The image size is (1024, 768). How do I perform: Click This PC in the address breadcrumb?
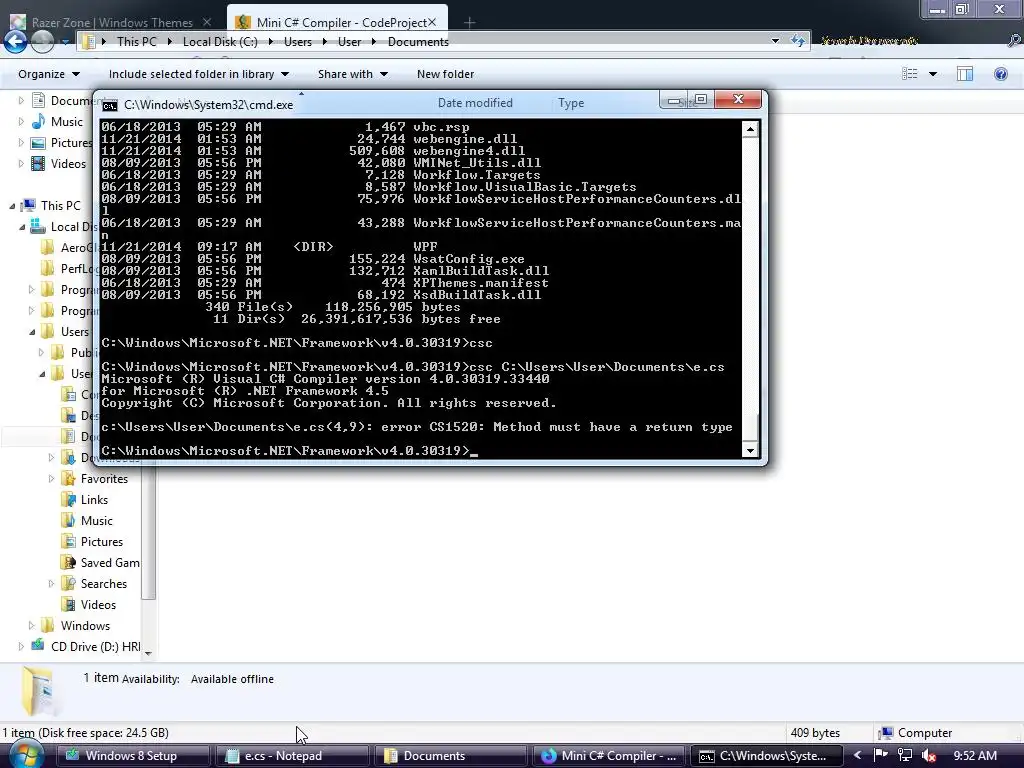(x=136, y=42)
